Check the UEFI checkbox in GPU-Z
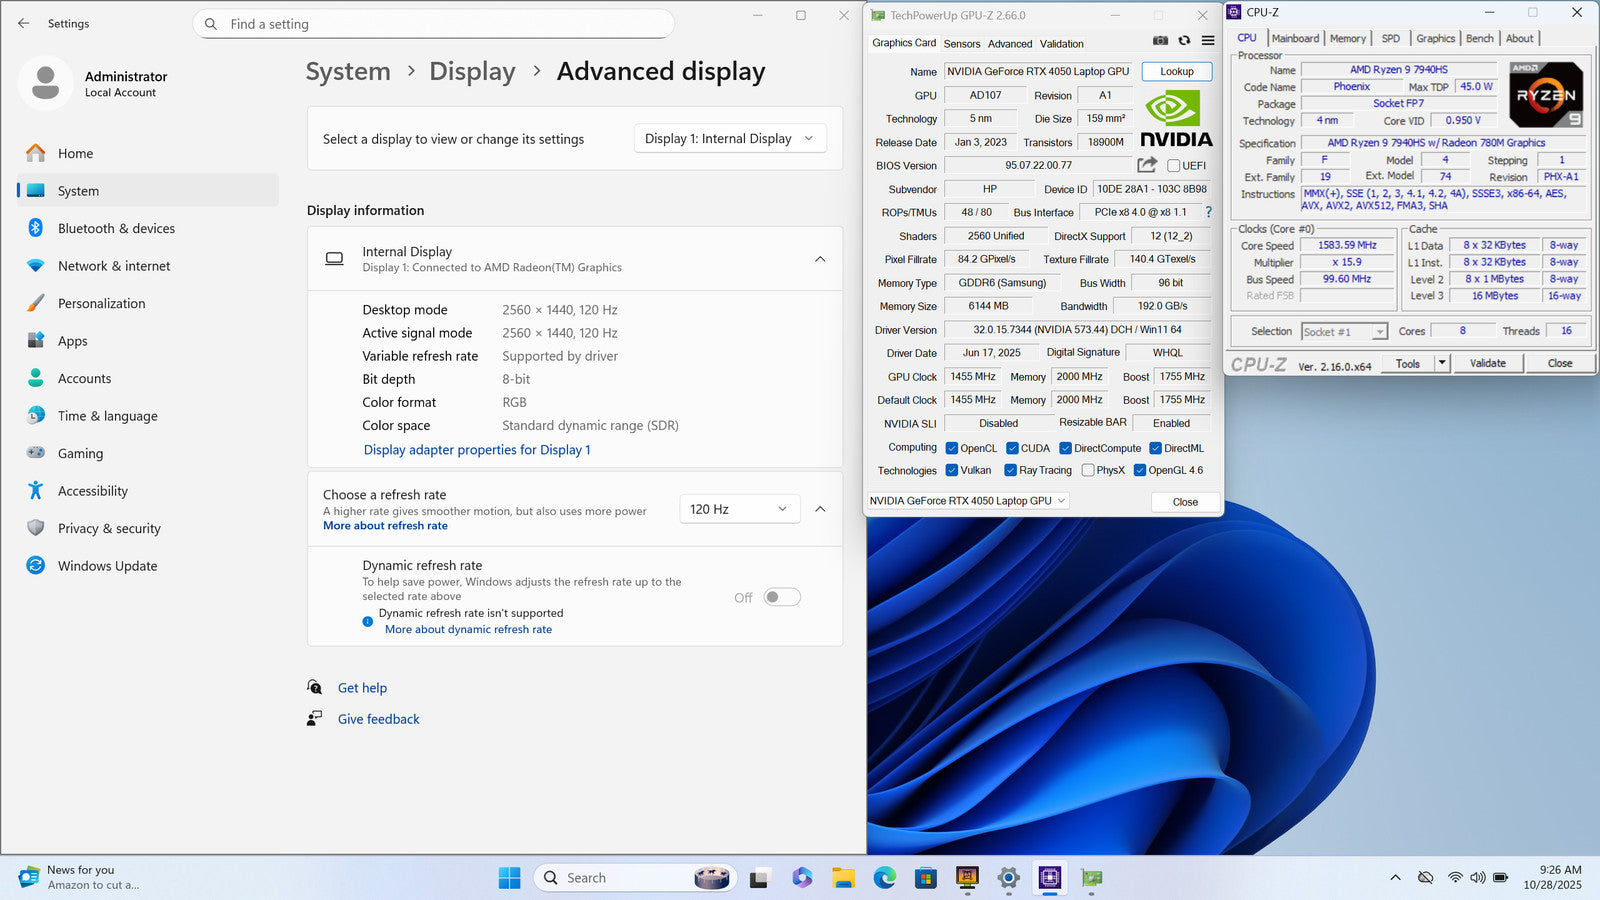This screenshot has width=1600, height=900. coord(1174,166)
